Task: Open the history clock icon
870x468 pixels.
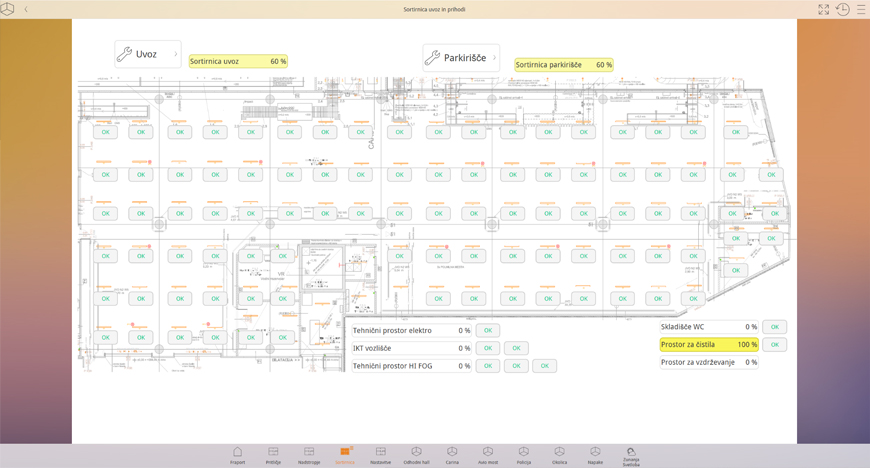Action: 843,9
